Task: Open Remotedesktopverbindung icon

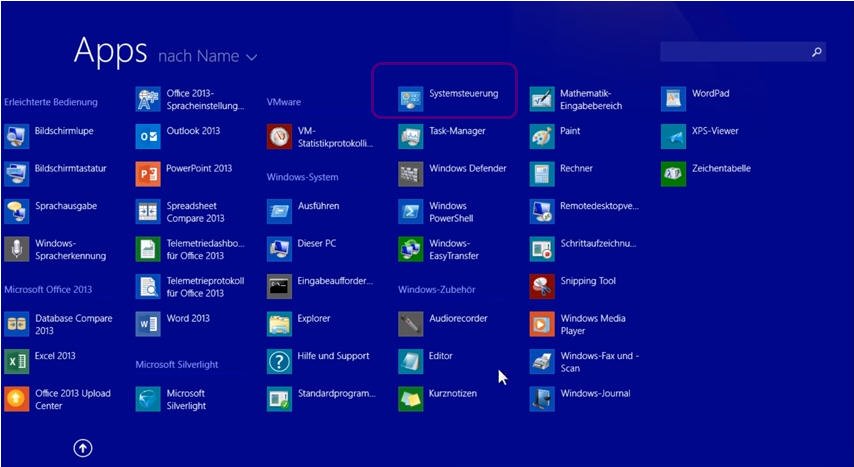Action: 542,211
